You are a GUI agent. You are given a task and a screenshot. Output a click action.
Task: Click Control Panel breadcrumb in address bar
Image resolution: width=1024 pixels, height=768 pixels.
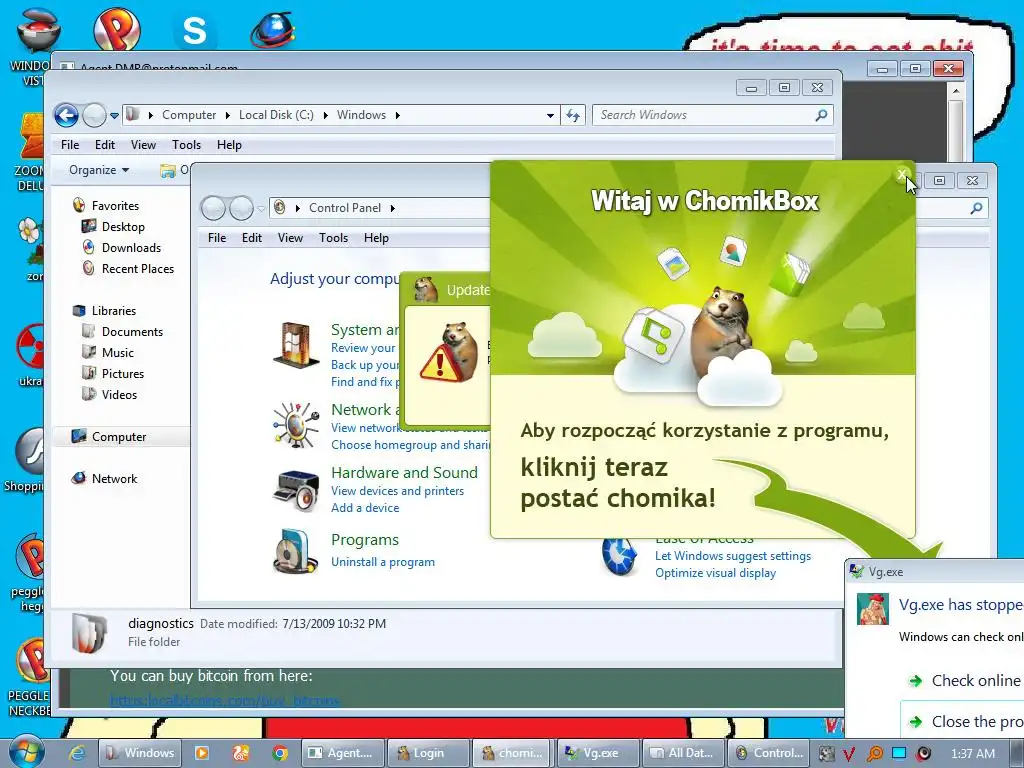coord(345,208)
